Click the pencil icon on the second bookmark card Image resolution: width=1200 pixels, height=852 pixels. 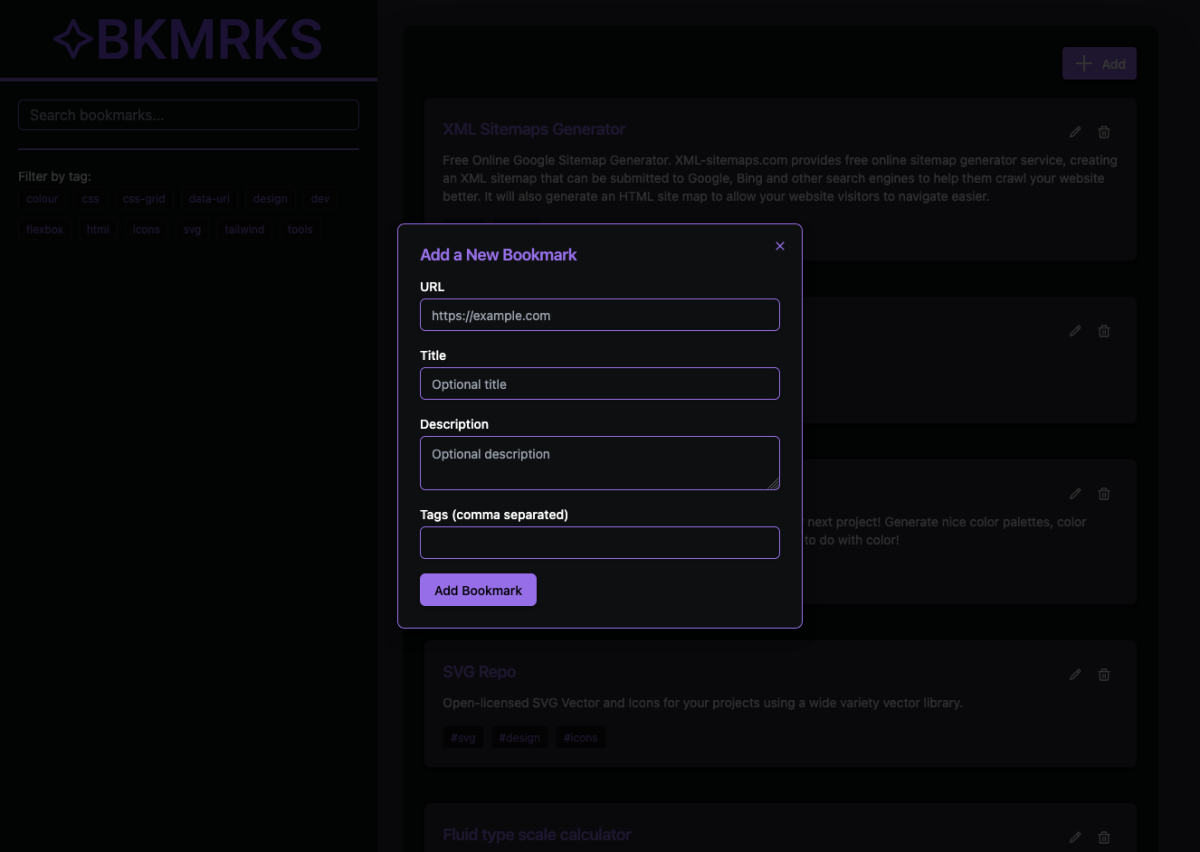pos(1075,331)
